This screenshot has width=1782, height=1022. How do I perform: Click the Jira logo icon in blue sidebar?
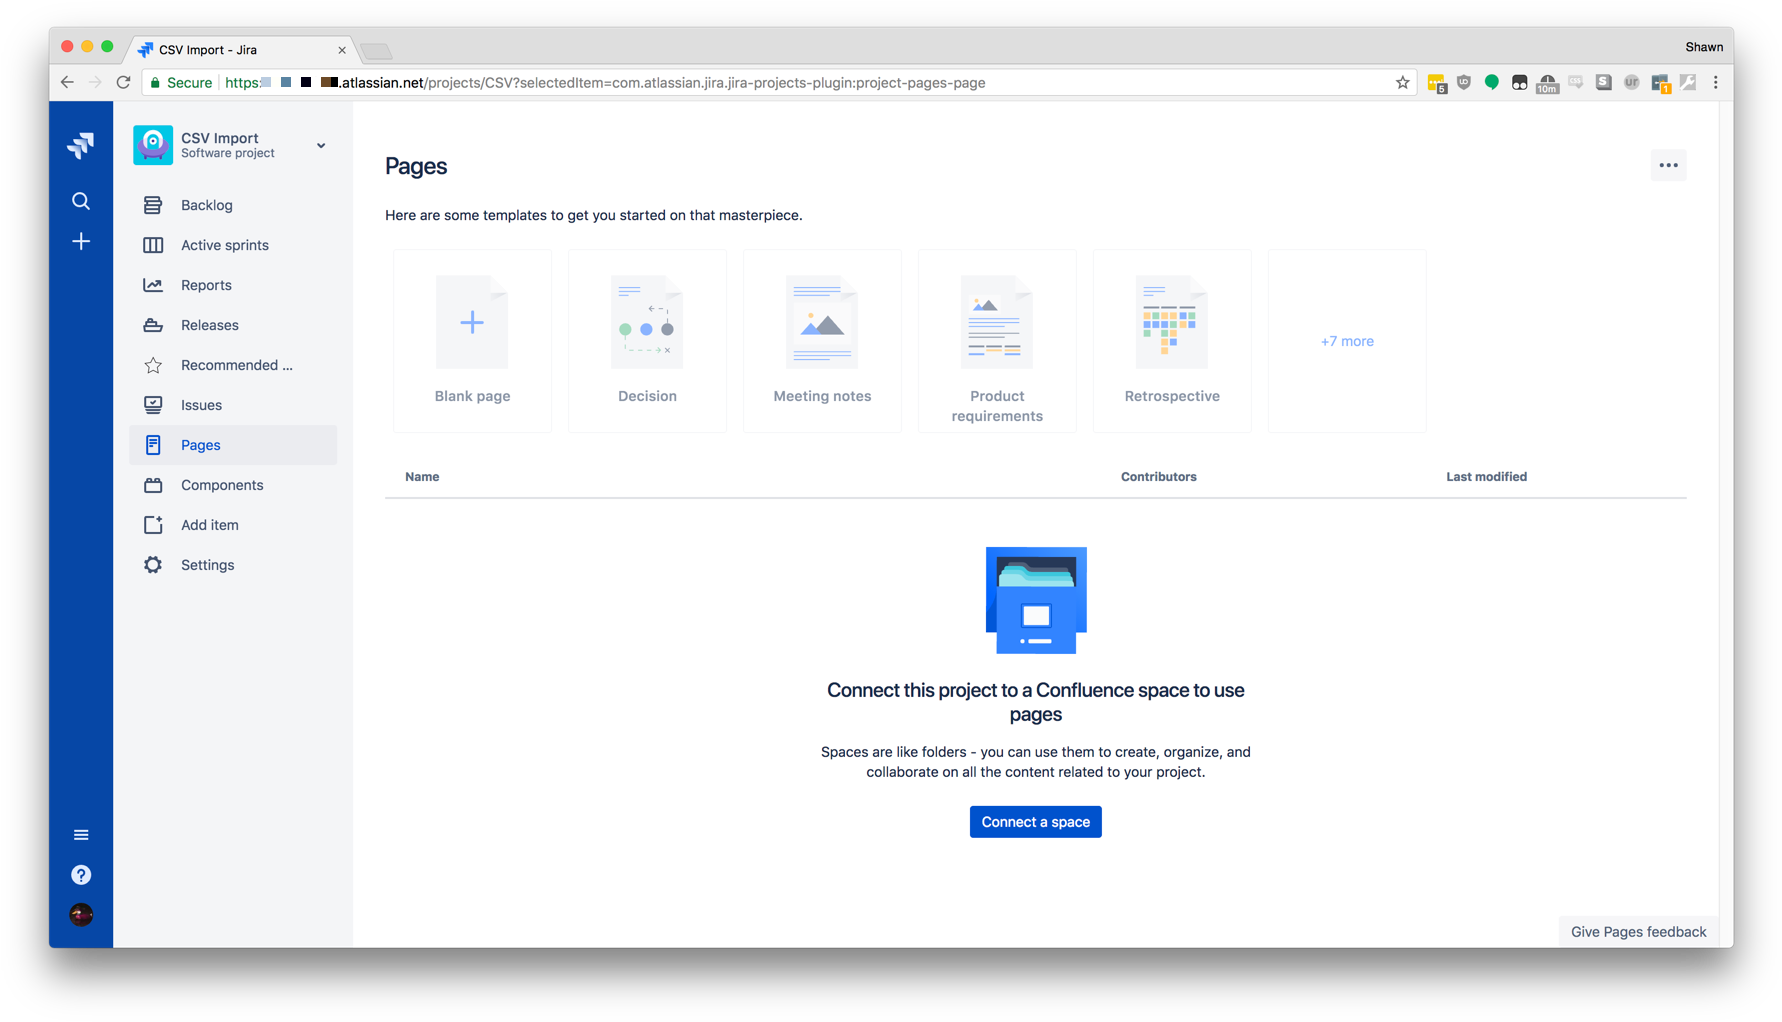click(81, 145)
